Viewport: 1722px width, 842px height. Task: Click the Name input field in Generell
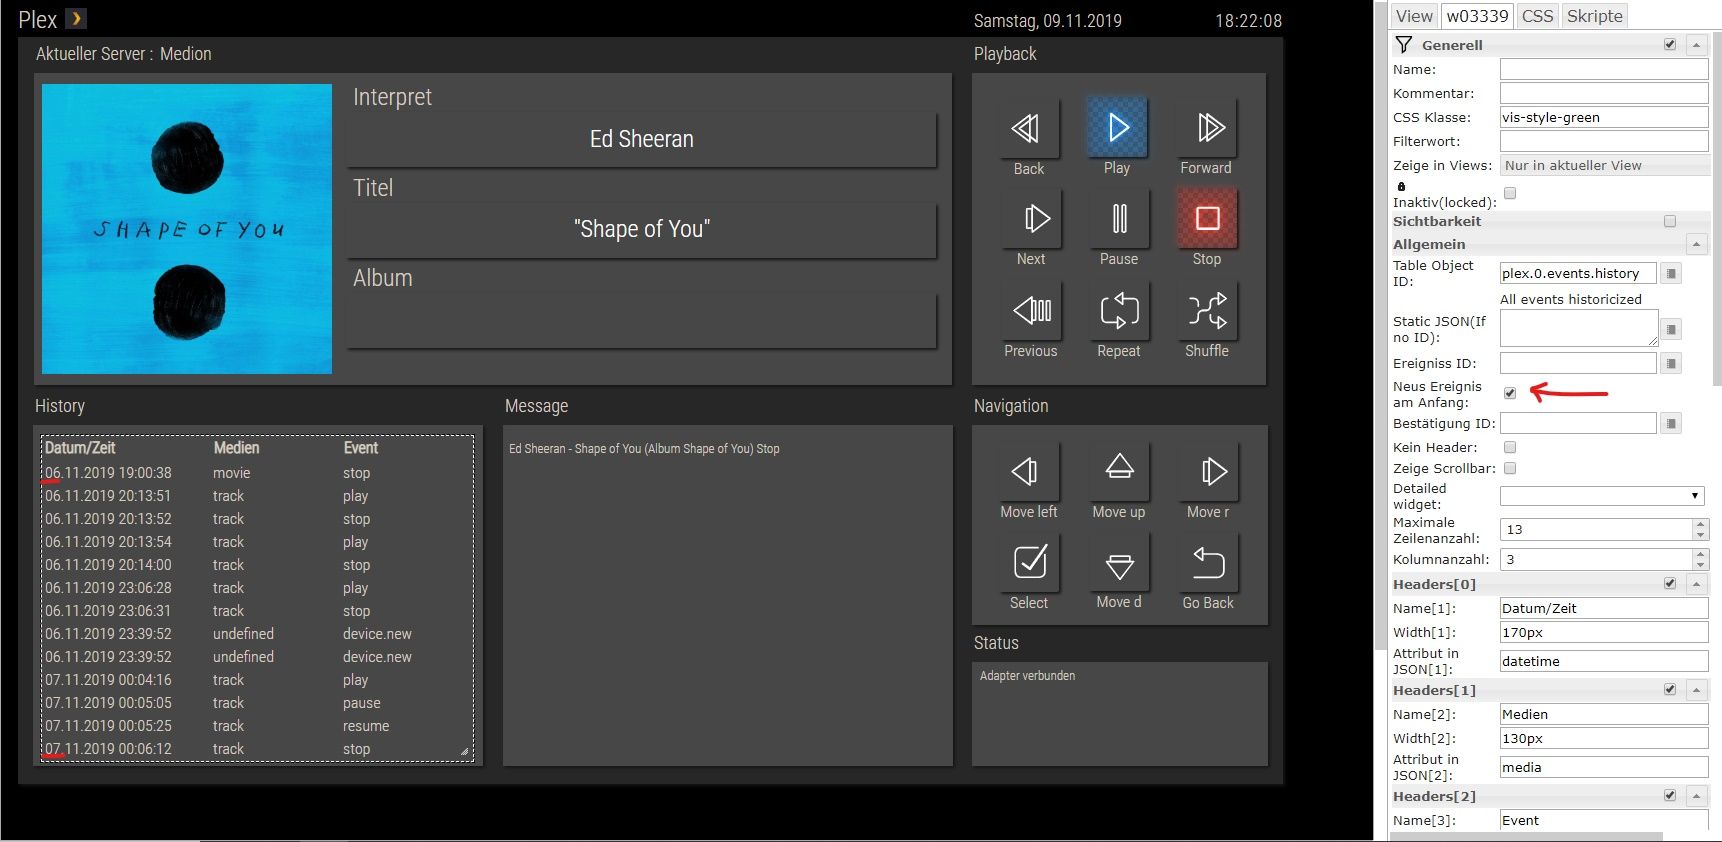click(x=1604, y=69)
